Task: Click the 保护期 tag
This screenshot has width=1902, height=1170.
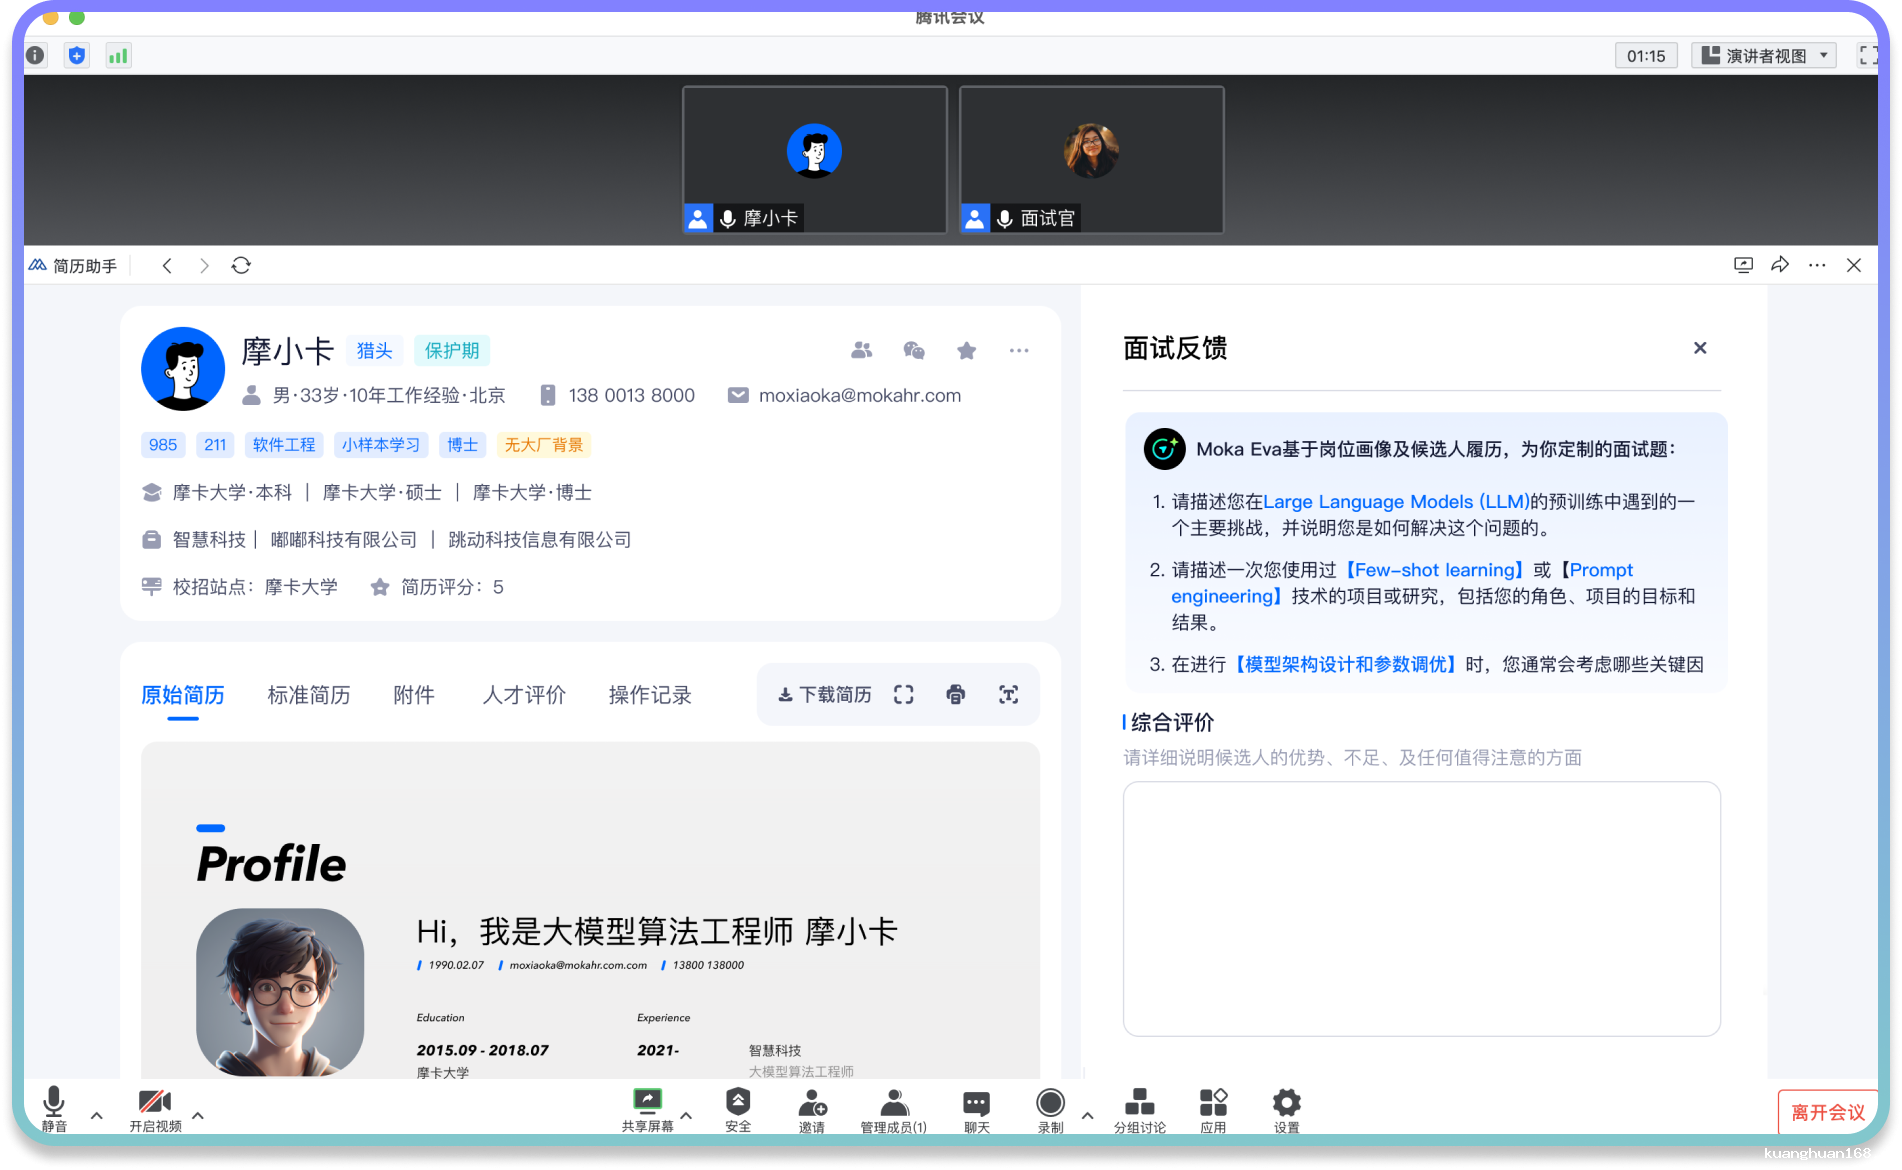Action: (x=452, y=351)
